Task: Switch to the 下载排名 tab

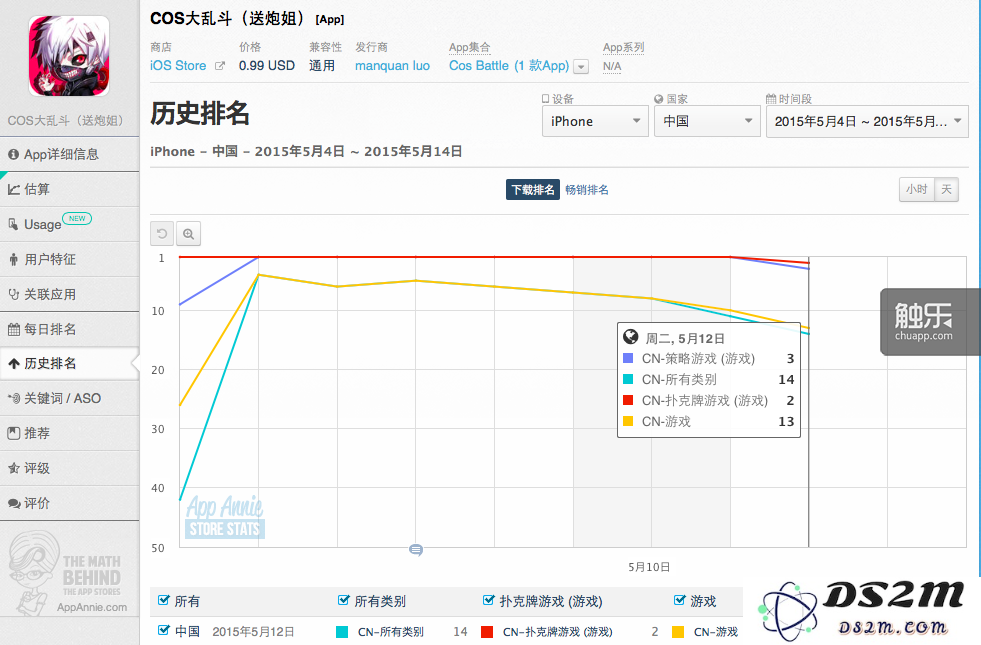Action: [x=532, y=190]
